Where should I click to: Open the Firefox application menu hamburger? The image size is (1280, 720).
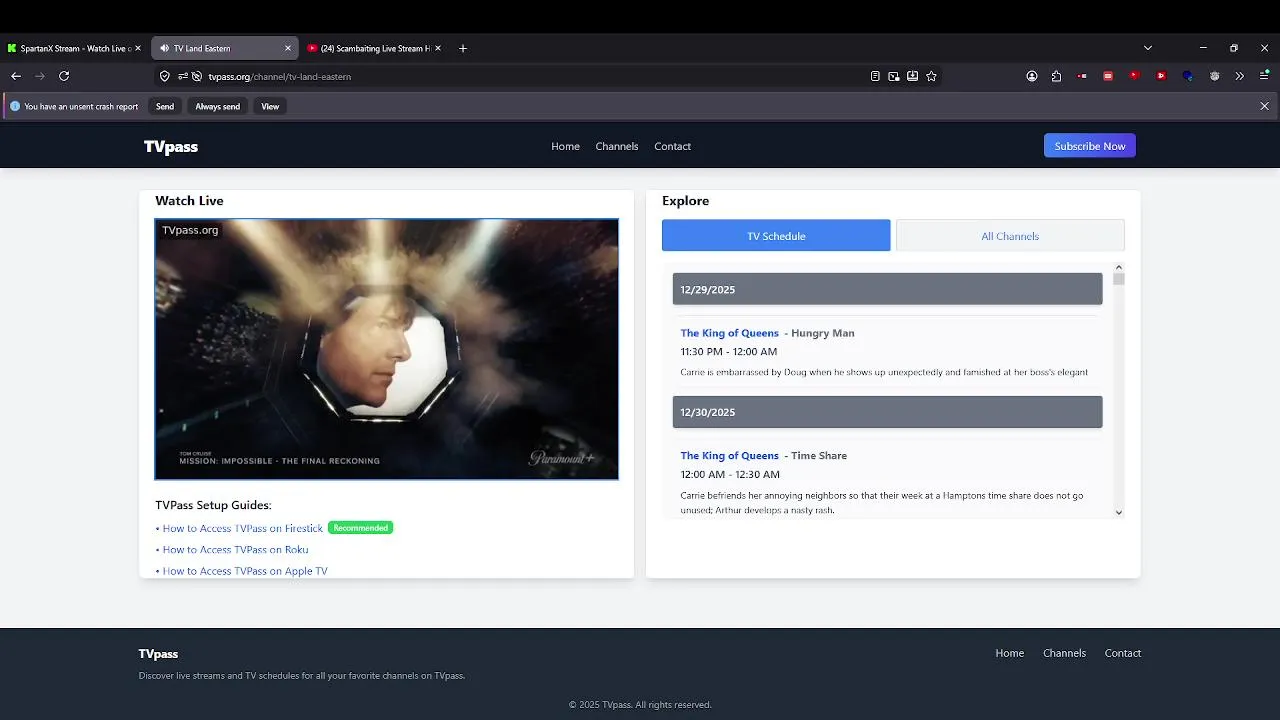pyautogui.click(x=1265, y=76)
